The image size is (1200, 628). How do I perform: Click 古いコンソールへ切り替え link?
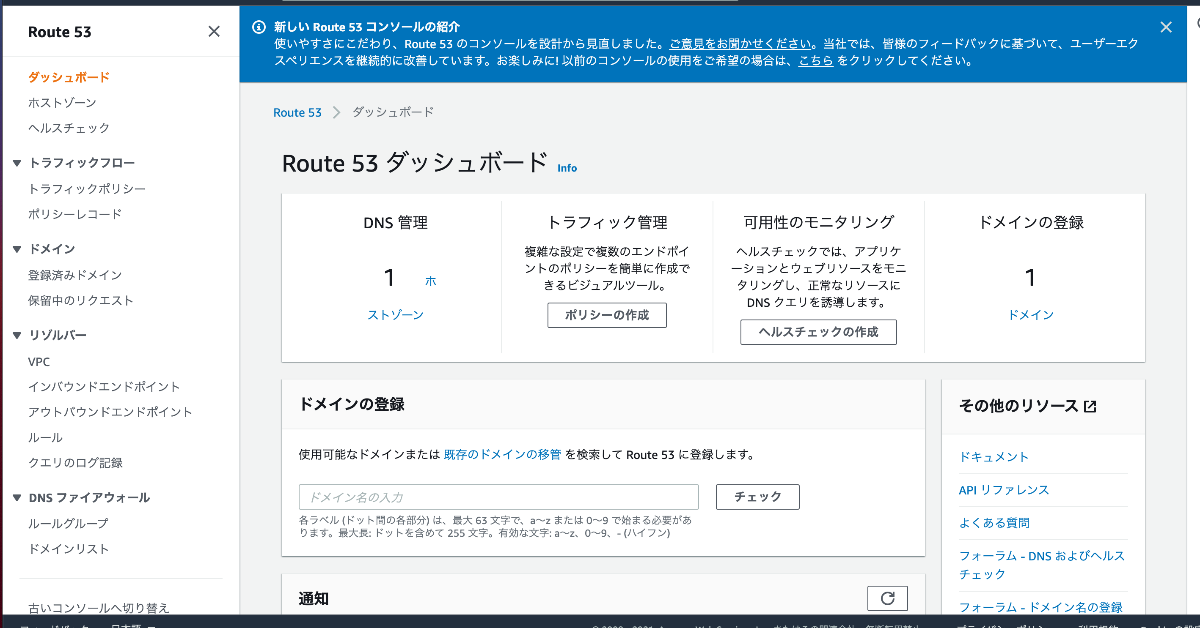(x=99, y=607)
